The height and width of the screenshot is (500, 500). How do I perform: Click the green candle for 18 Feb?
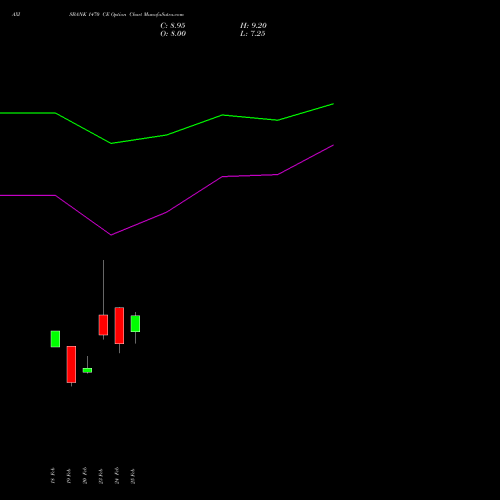tap(55, 339)
